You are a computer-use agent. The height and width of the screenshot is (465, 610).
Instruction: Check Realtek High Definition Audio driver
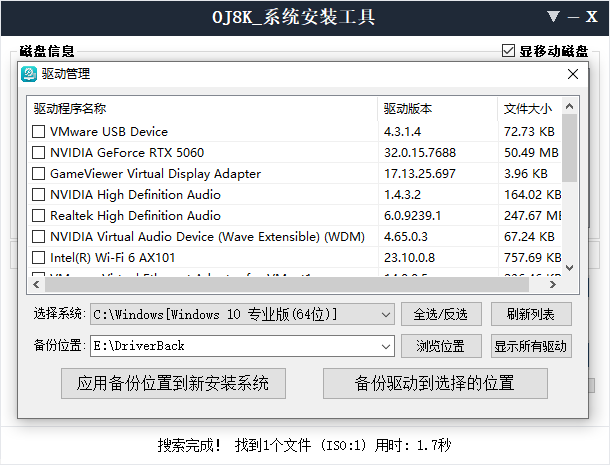[x=38, y=216]
